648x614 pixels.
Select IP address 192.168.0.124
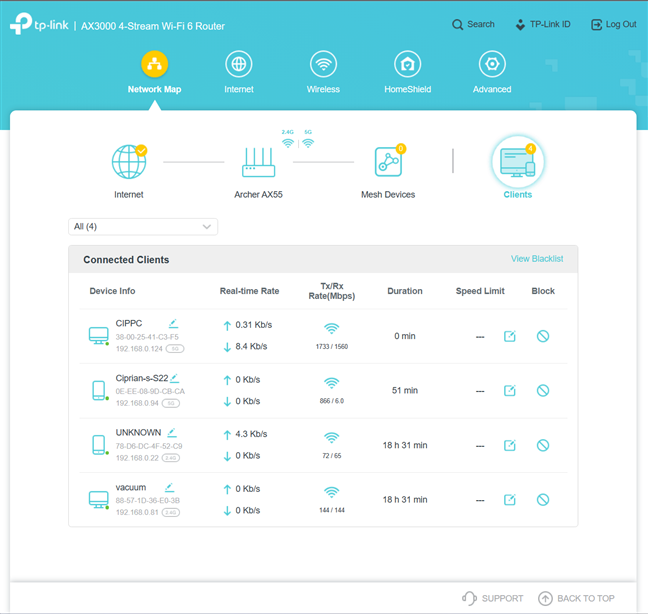pos(139,349)
